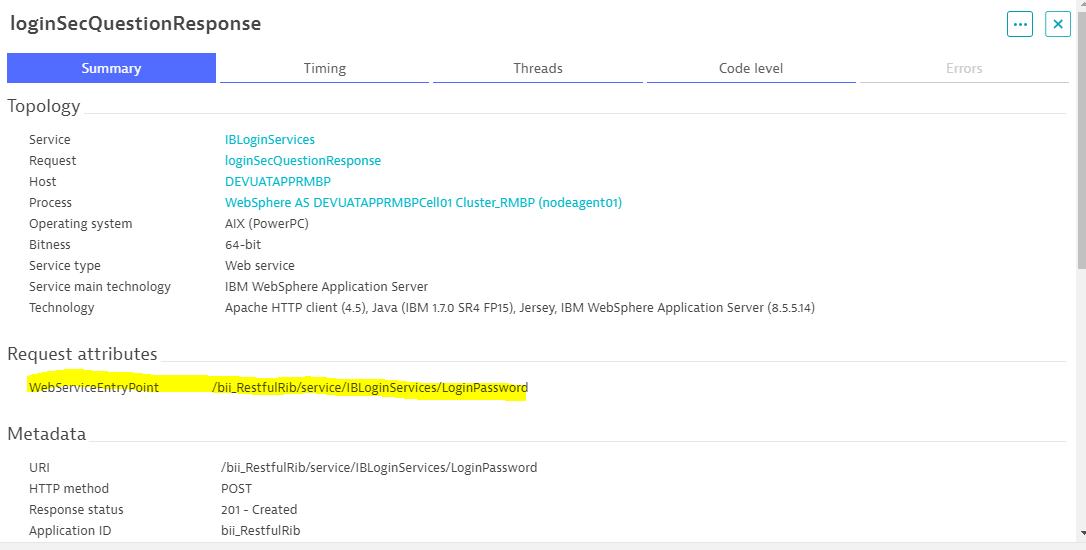Close the loginSecQuestionResponse panel
Image resolution: width=1086 pixels, height=550 pixels.
pos(1058,24)
